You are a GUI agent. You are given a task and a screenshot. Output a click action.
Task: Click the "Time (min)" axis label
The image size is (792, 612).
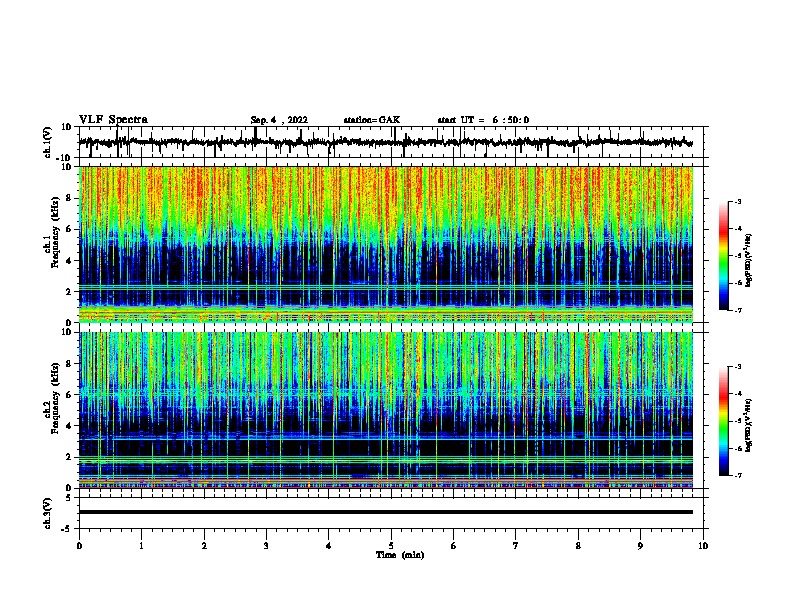click(400, 555)
